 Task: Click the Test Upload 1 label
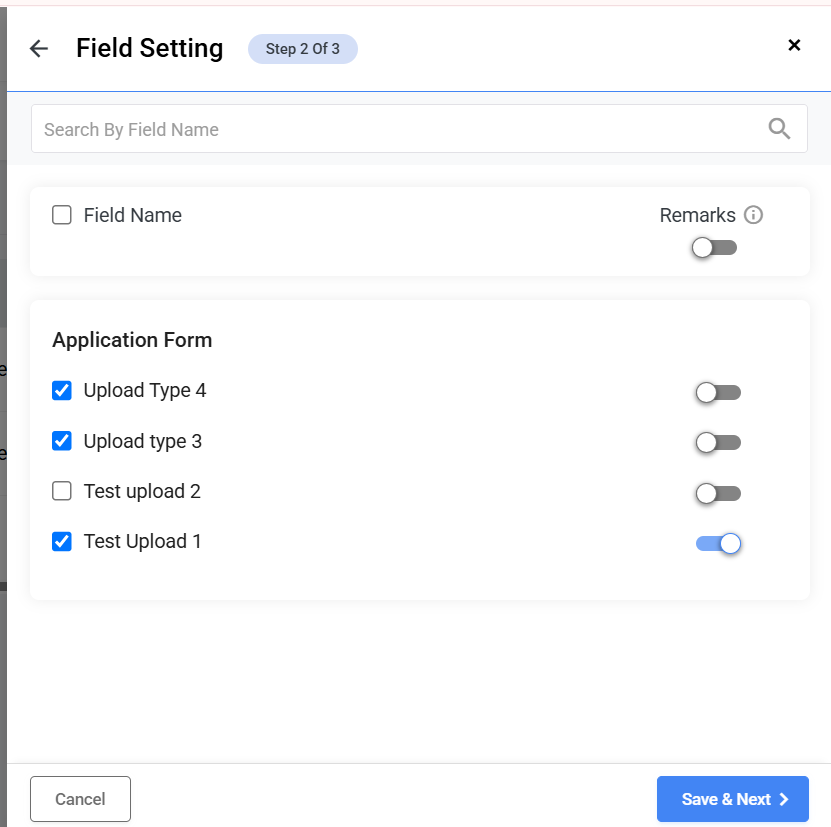click(143, 542)
